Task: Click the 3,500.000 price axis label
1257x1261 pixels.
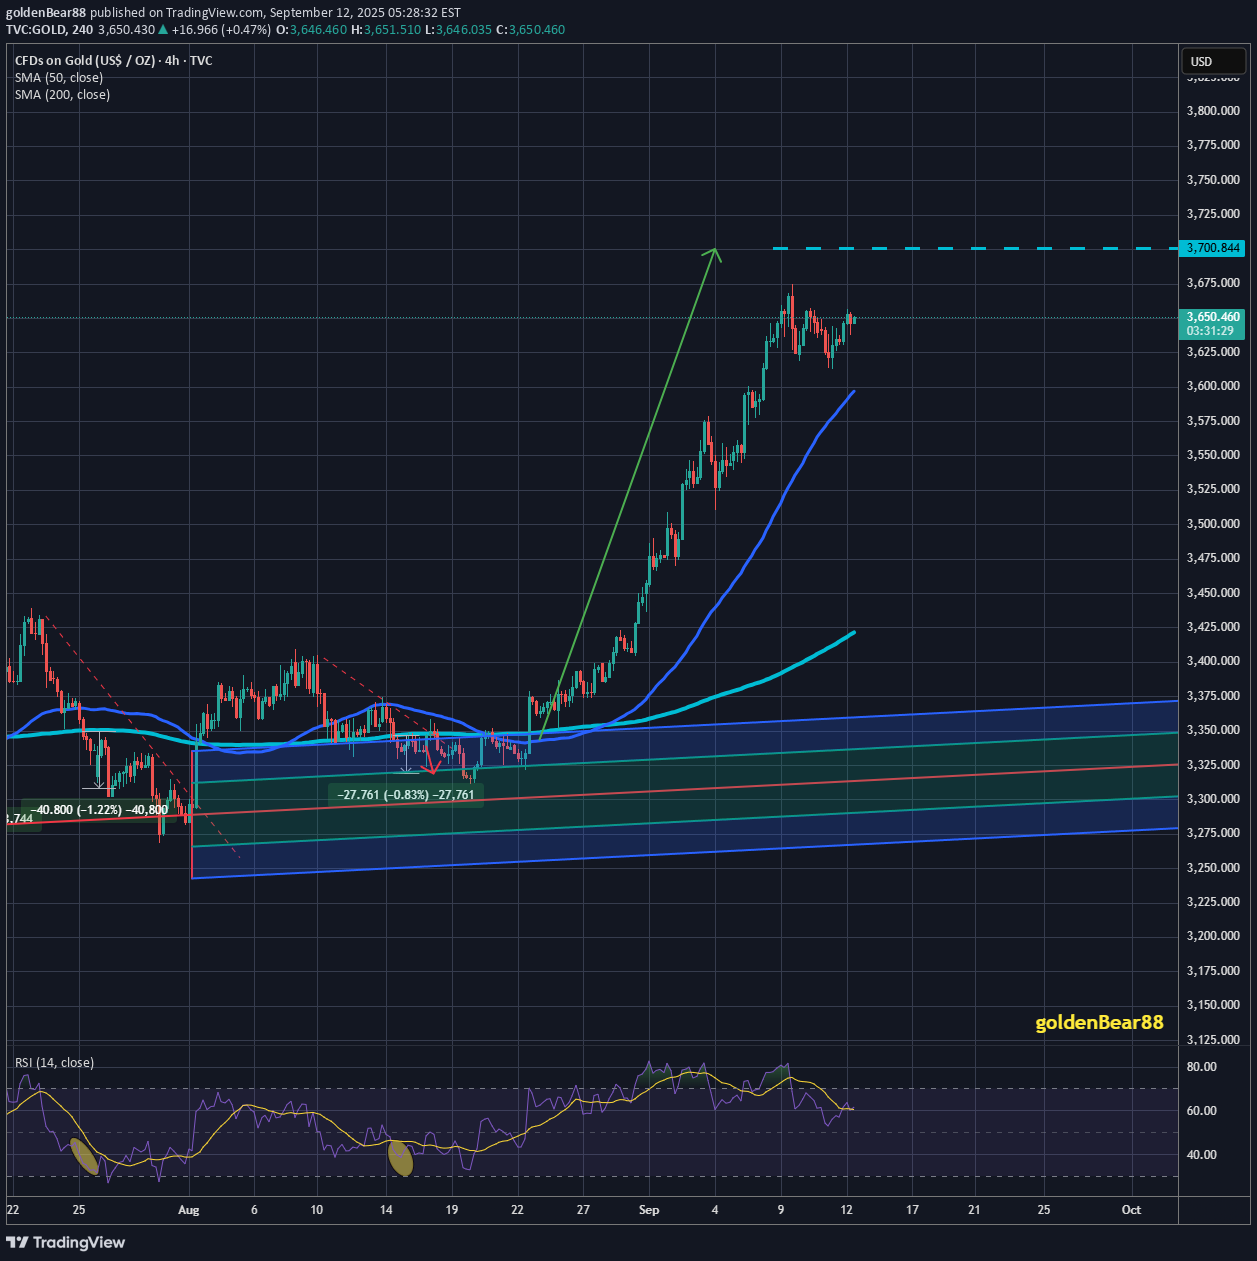Action: click(1213, 524)
